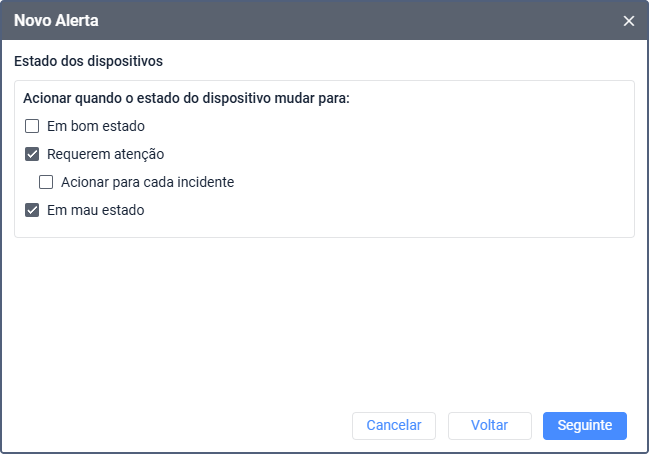The image size is (649, 454).
Task: Click the Em bom estado label text
Action: click(x=96, y=126)
